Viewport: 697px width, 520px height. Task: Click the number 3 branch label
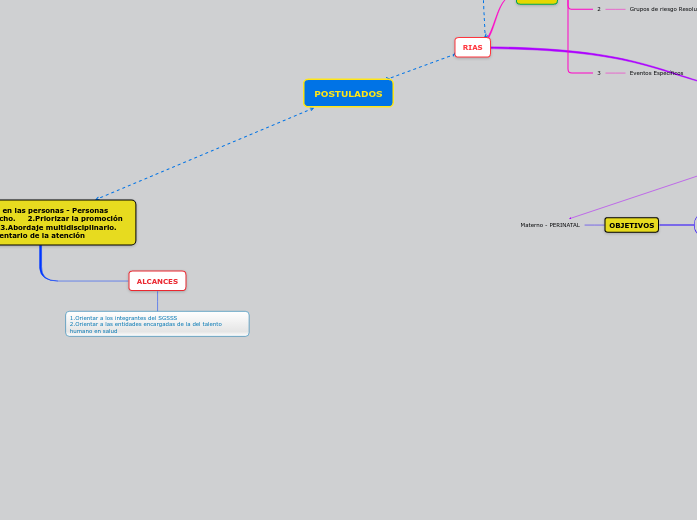(599, 73)
